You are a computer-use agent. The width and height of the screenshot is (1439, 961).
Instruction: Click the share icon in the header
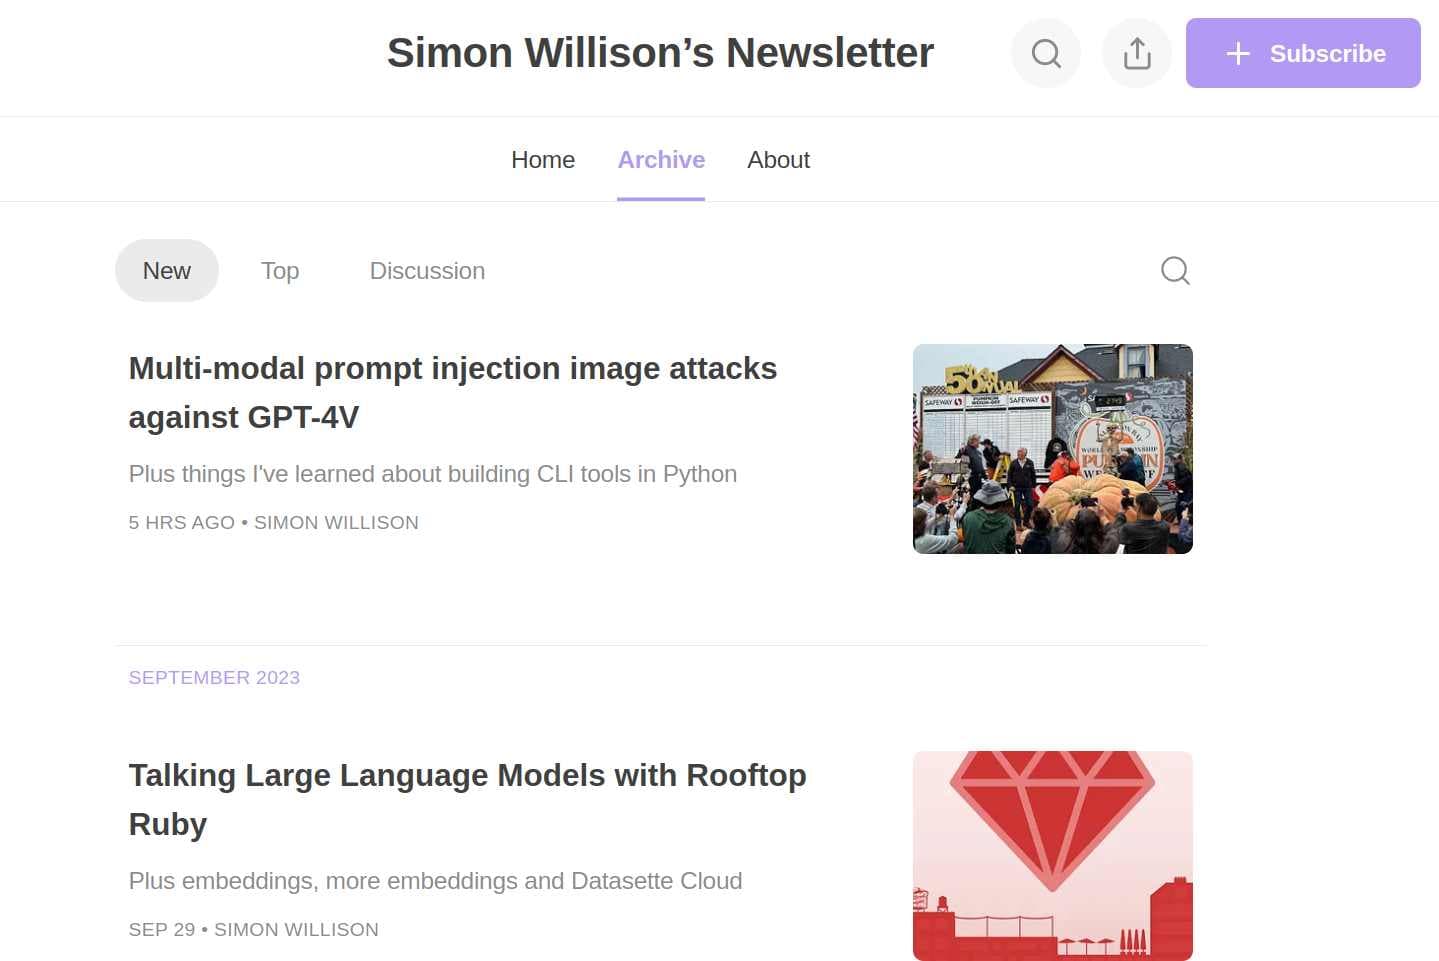pos(1136,53)
